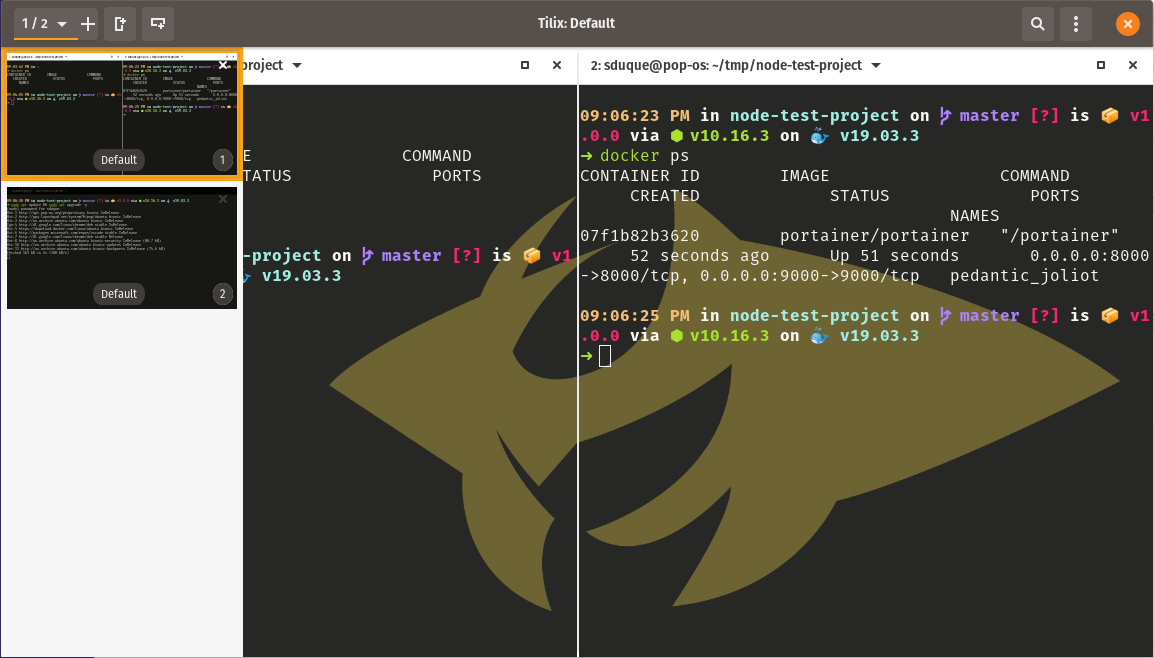Click NAMES column header in terminal 2

974,216
